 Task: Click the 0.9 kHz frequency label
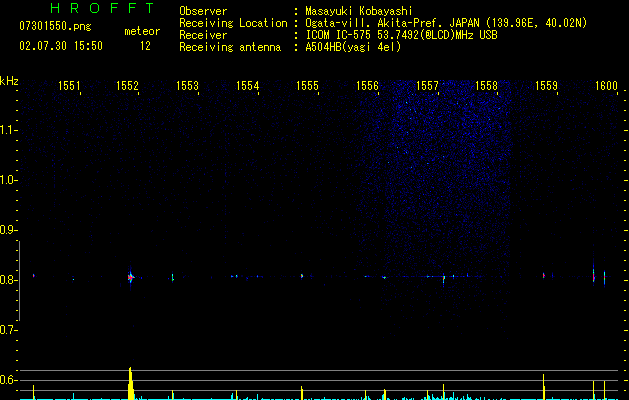click(x=8, y=230)
